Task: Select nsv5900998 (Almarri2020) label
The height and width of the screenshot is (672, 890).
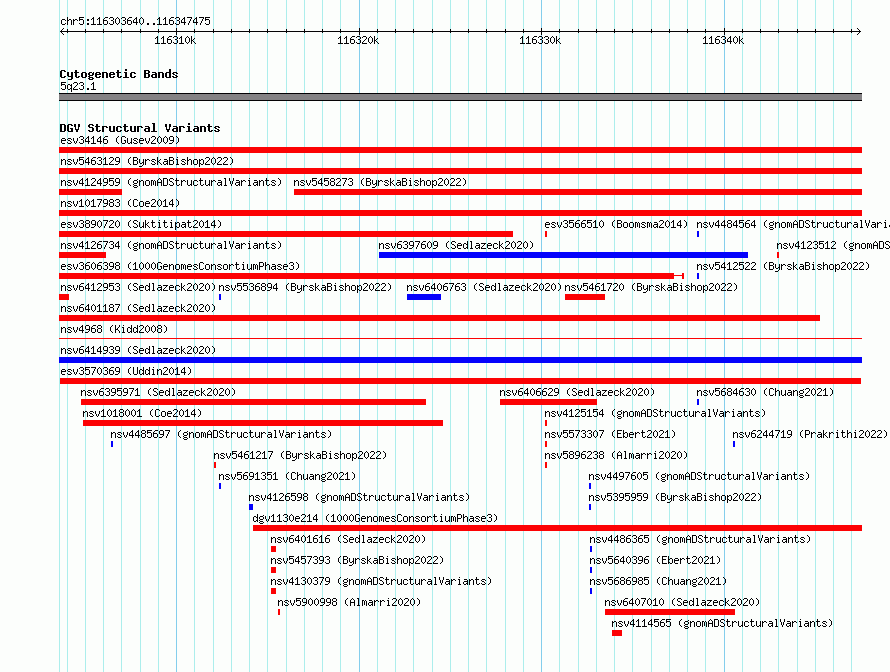Action: coord(349,602)
